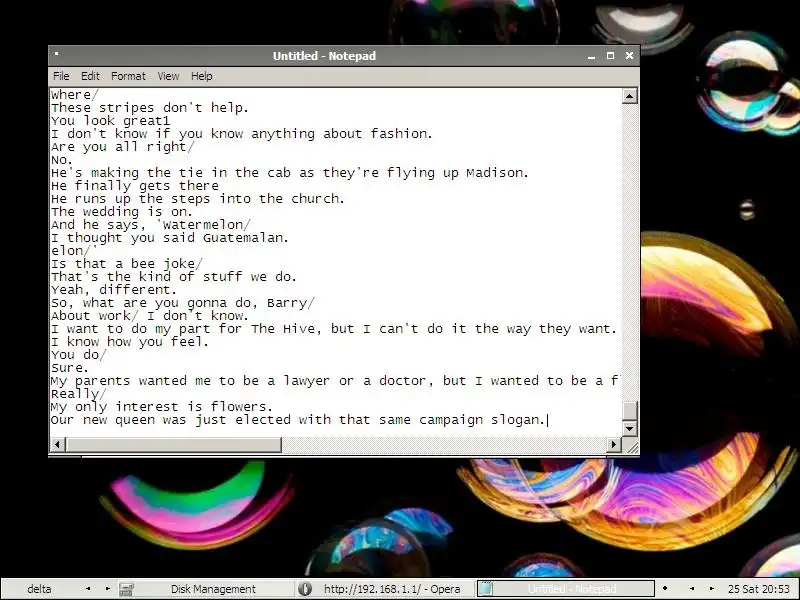Click the line 'Really/'
Viewport: 800px width, 600px height.
[x=79, y=394]
